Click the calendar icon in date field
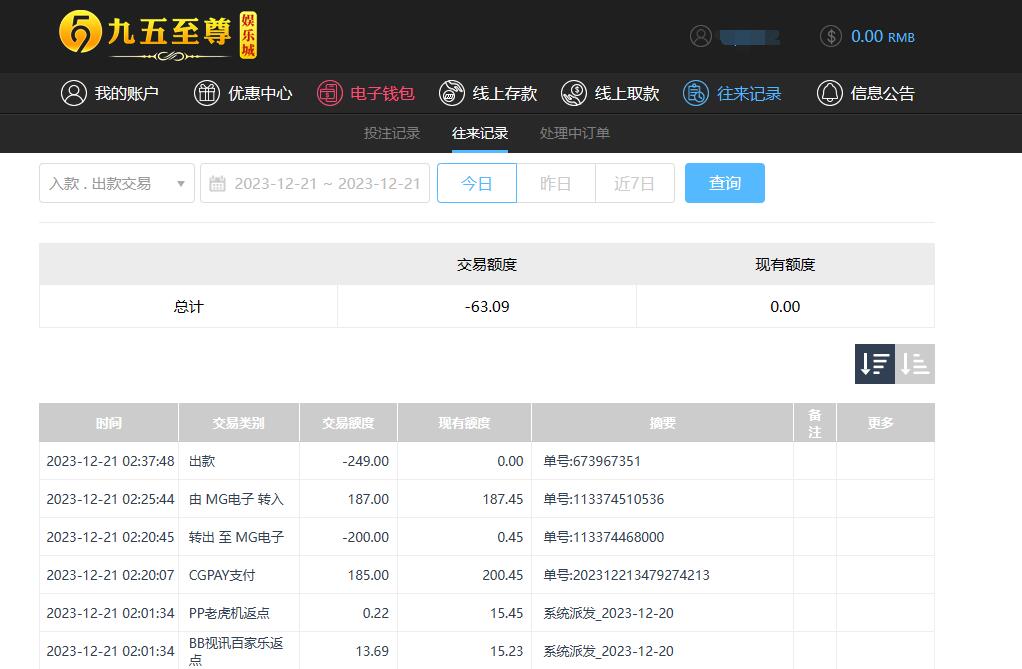 217,184
